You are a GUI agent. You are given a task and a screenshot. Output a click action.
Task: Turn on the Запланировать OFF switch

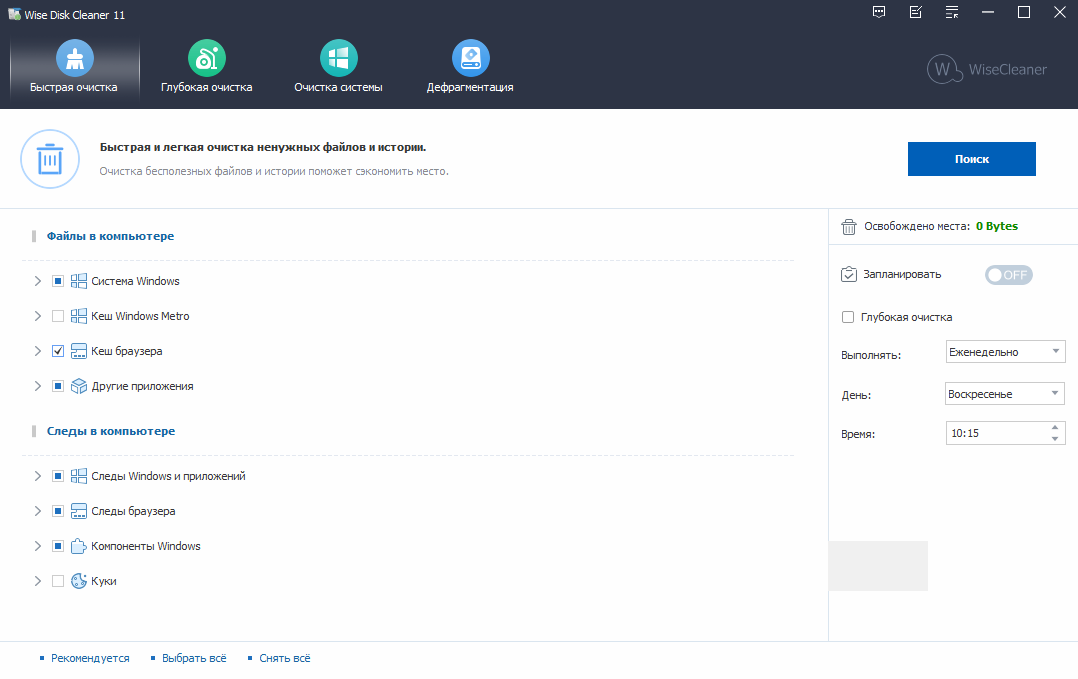[1009, 275]
